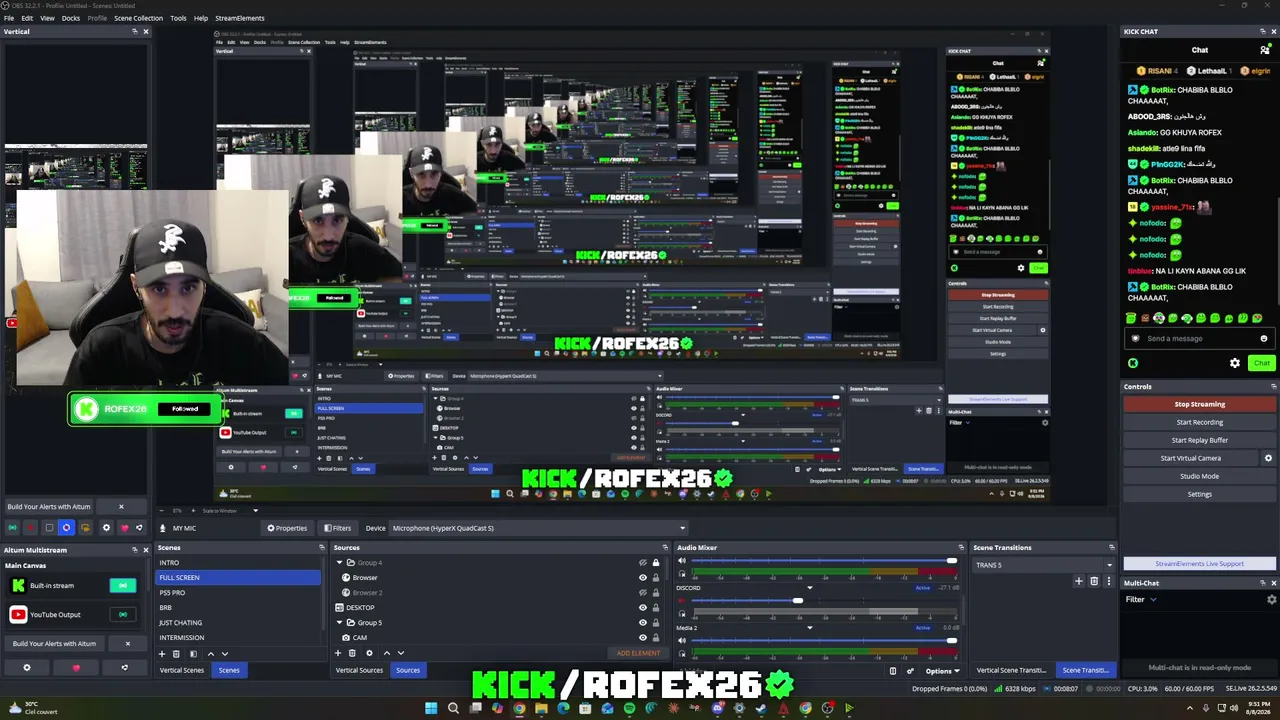
Task: Mute the Media 2 audio channel
Action: (682, 640)
